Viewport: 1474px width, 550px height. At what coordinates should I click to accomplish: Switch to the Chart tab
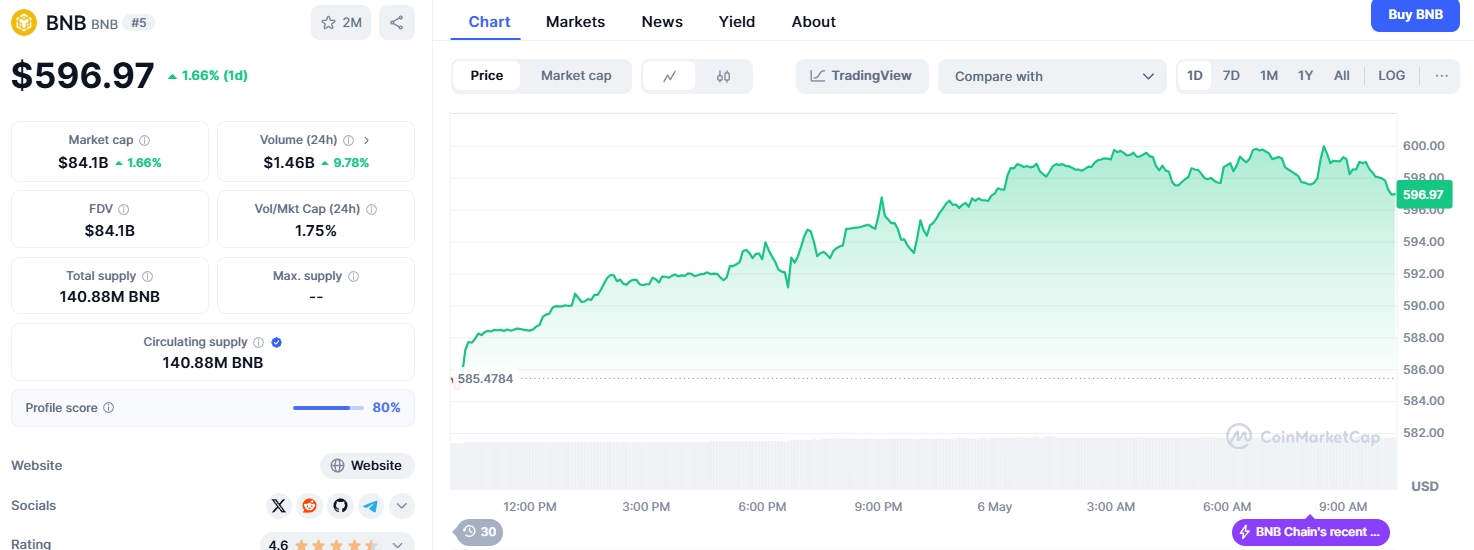point(489,22)
